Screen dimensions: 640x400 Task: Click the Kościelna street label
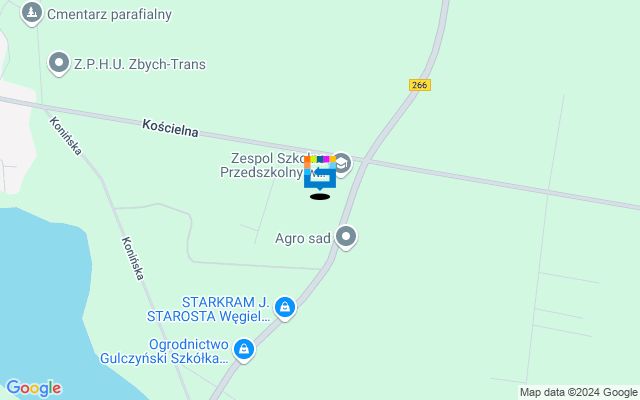(x=170, y=128)
